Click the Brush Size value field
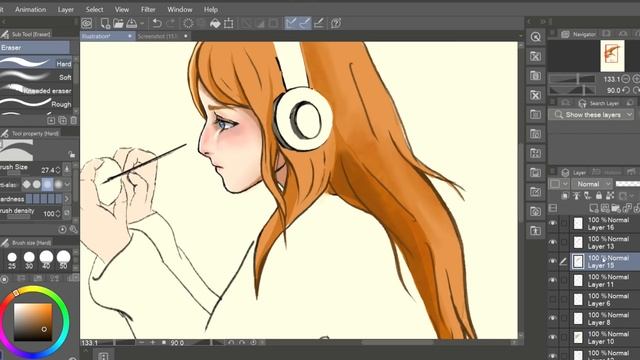The image size is (640, 360). click(48, 170)
